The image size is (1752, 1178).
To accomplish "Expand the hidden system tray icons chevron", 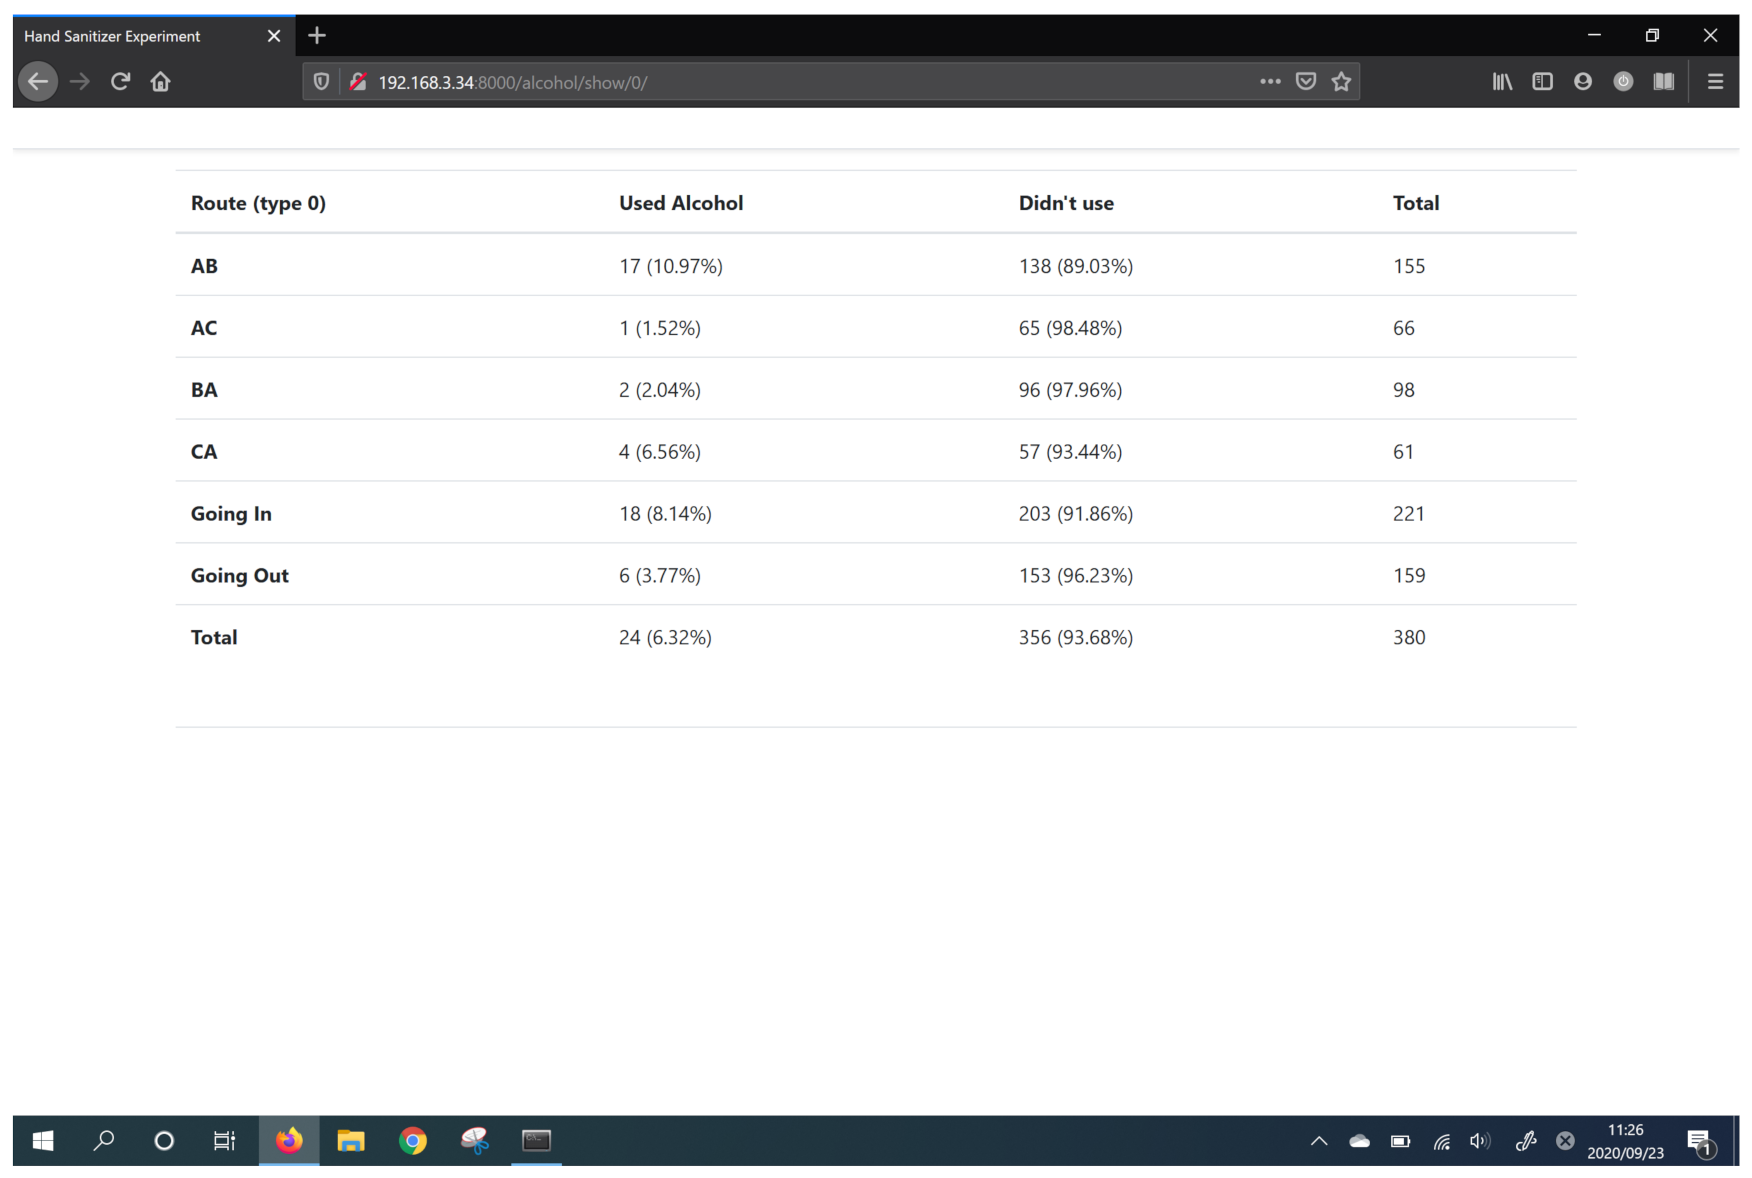I will pyautogui.click(x=1319, y=1140).
